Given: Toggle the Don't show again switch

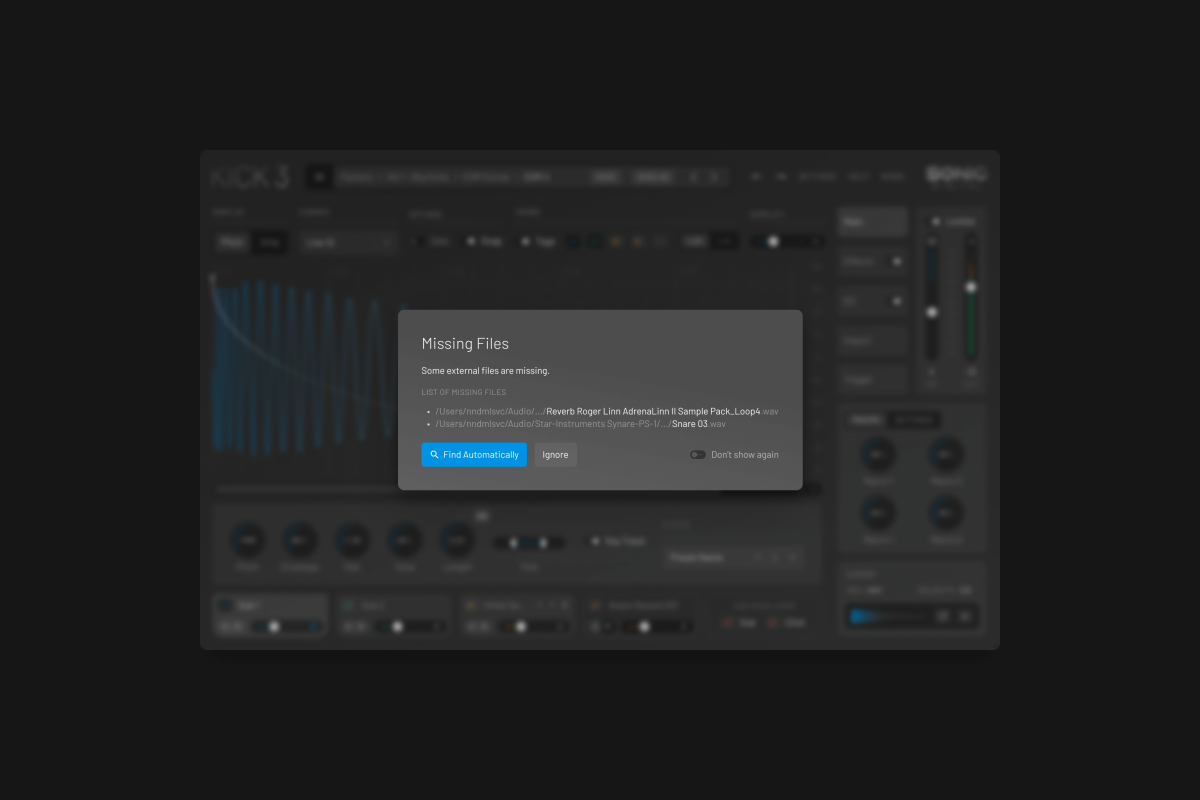Looking at the screenshot, I should pyautogui.click(x=698, y=455).
